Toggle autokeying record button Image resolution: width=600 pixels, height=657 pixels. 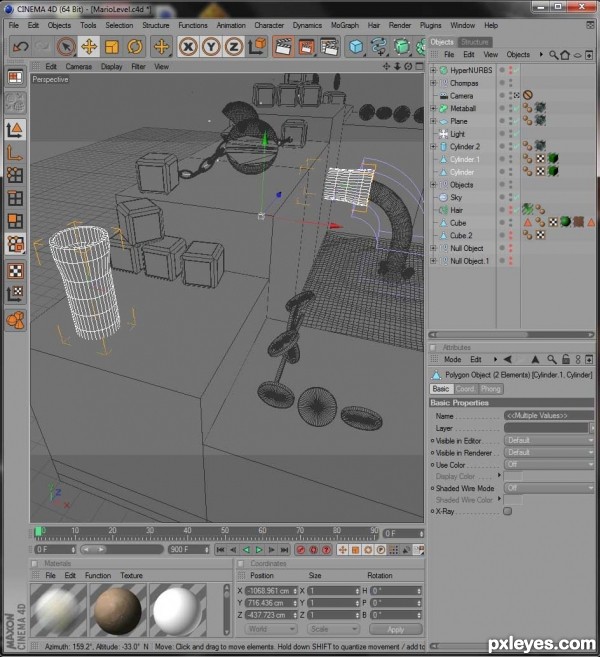(x=313, y=549)
